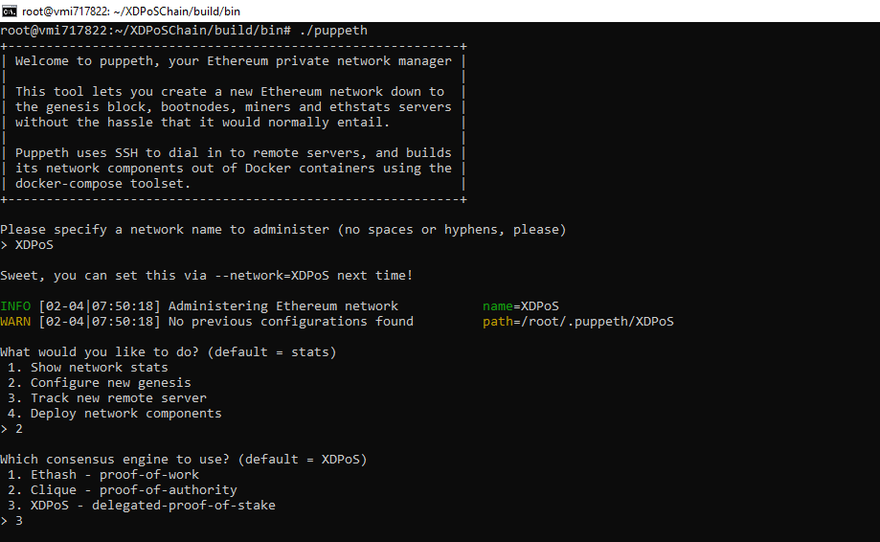Click the yellow WARN log label
The image size is (880, 542).
(x=15, y=321)
